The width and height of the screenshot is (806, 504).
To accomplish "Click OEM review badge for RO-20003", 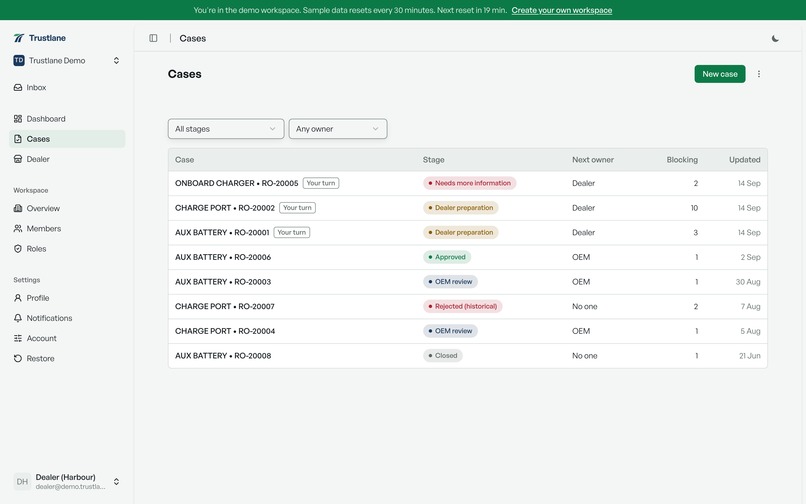I will (x=450, y=282).
